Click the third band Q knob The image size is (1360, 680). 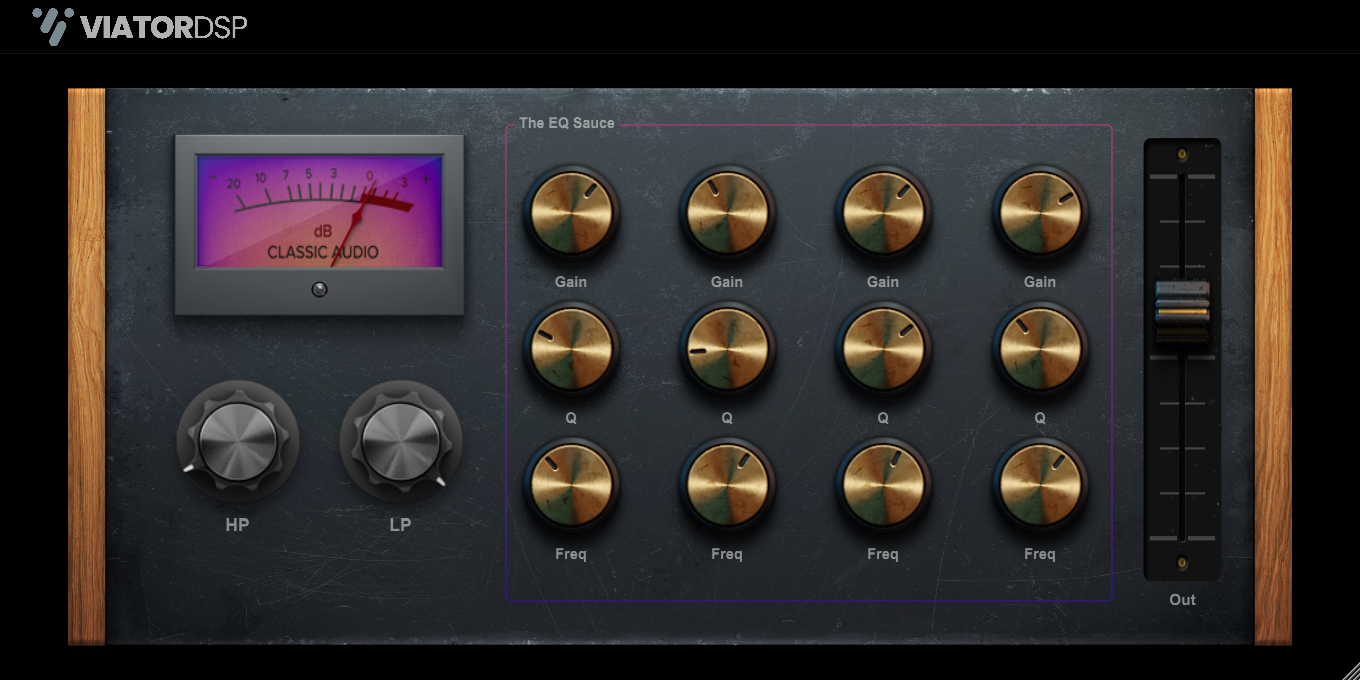883,349
